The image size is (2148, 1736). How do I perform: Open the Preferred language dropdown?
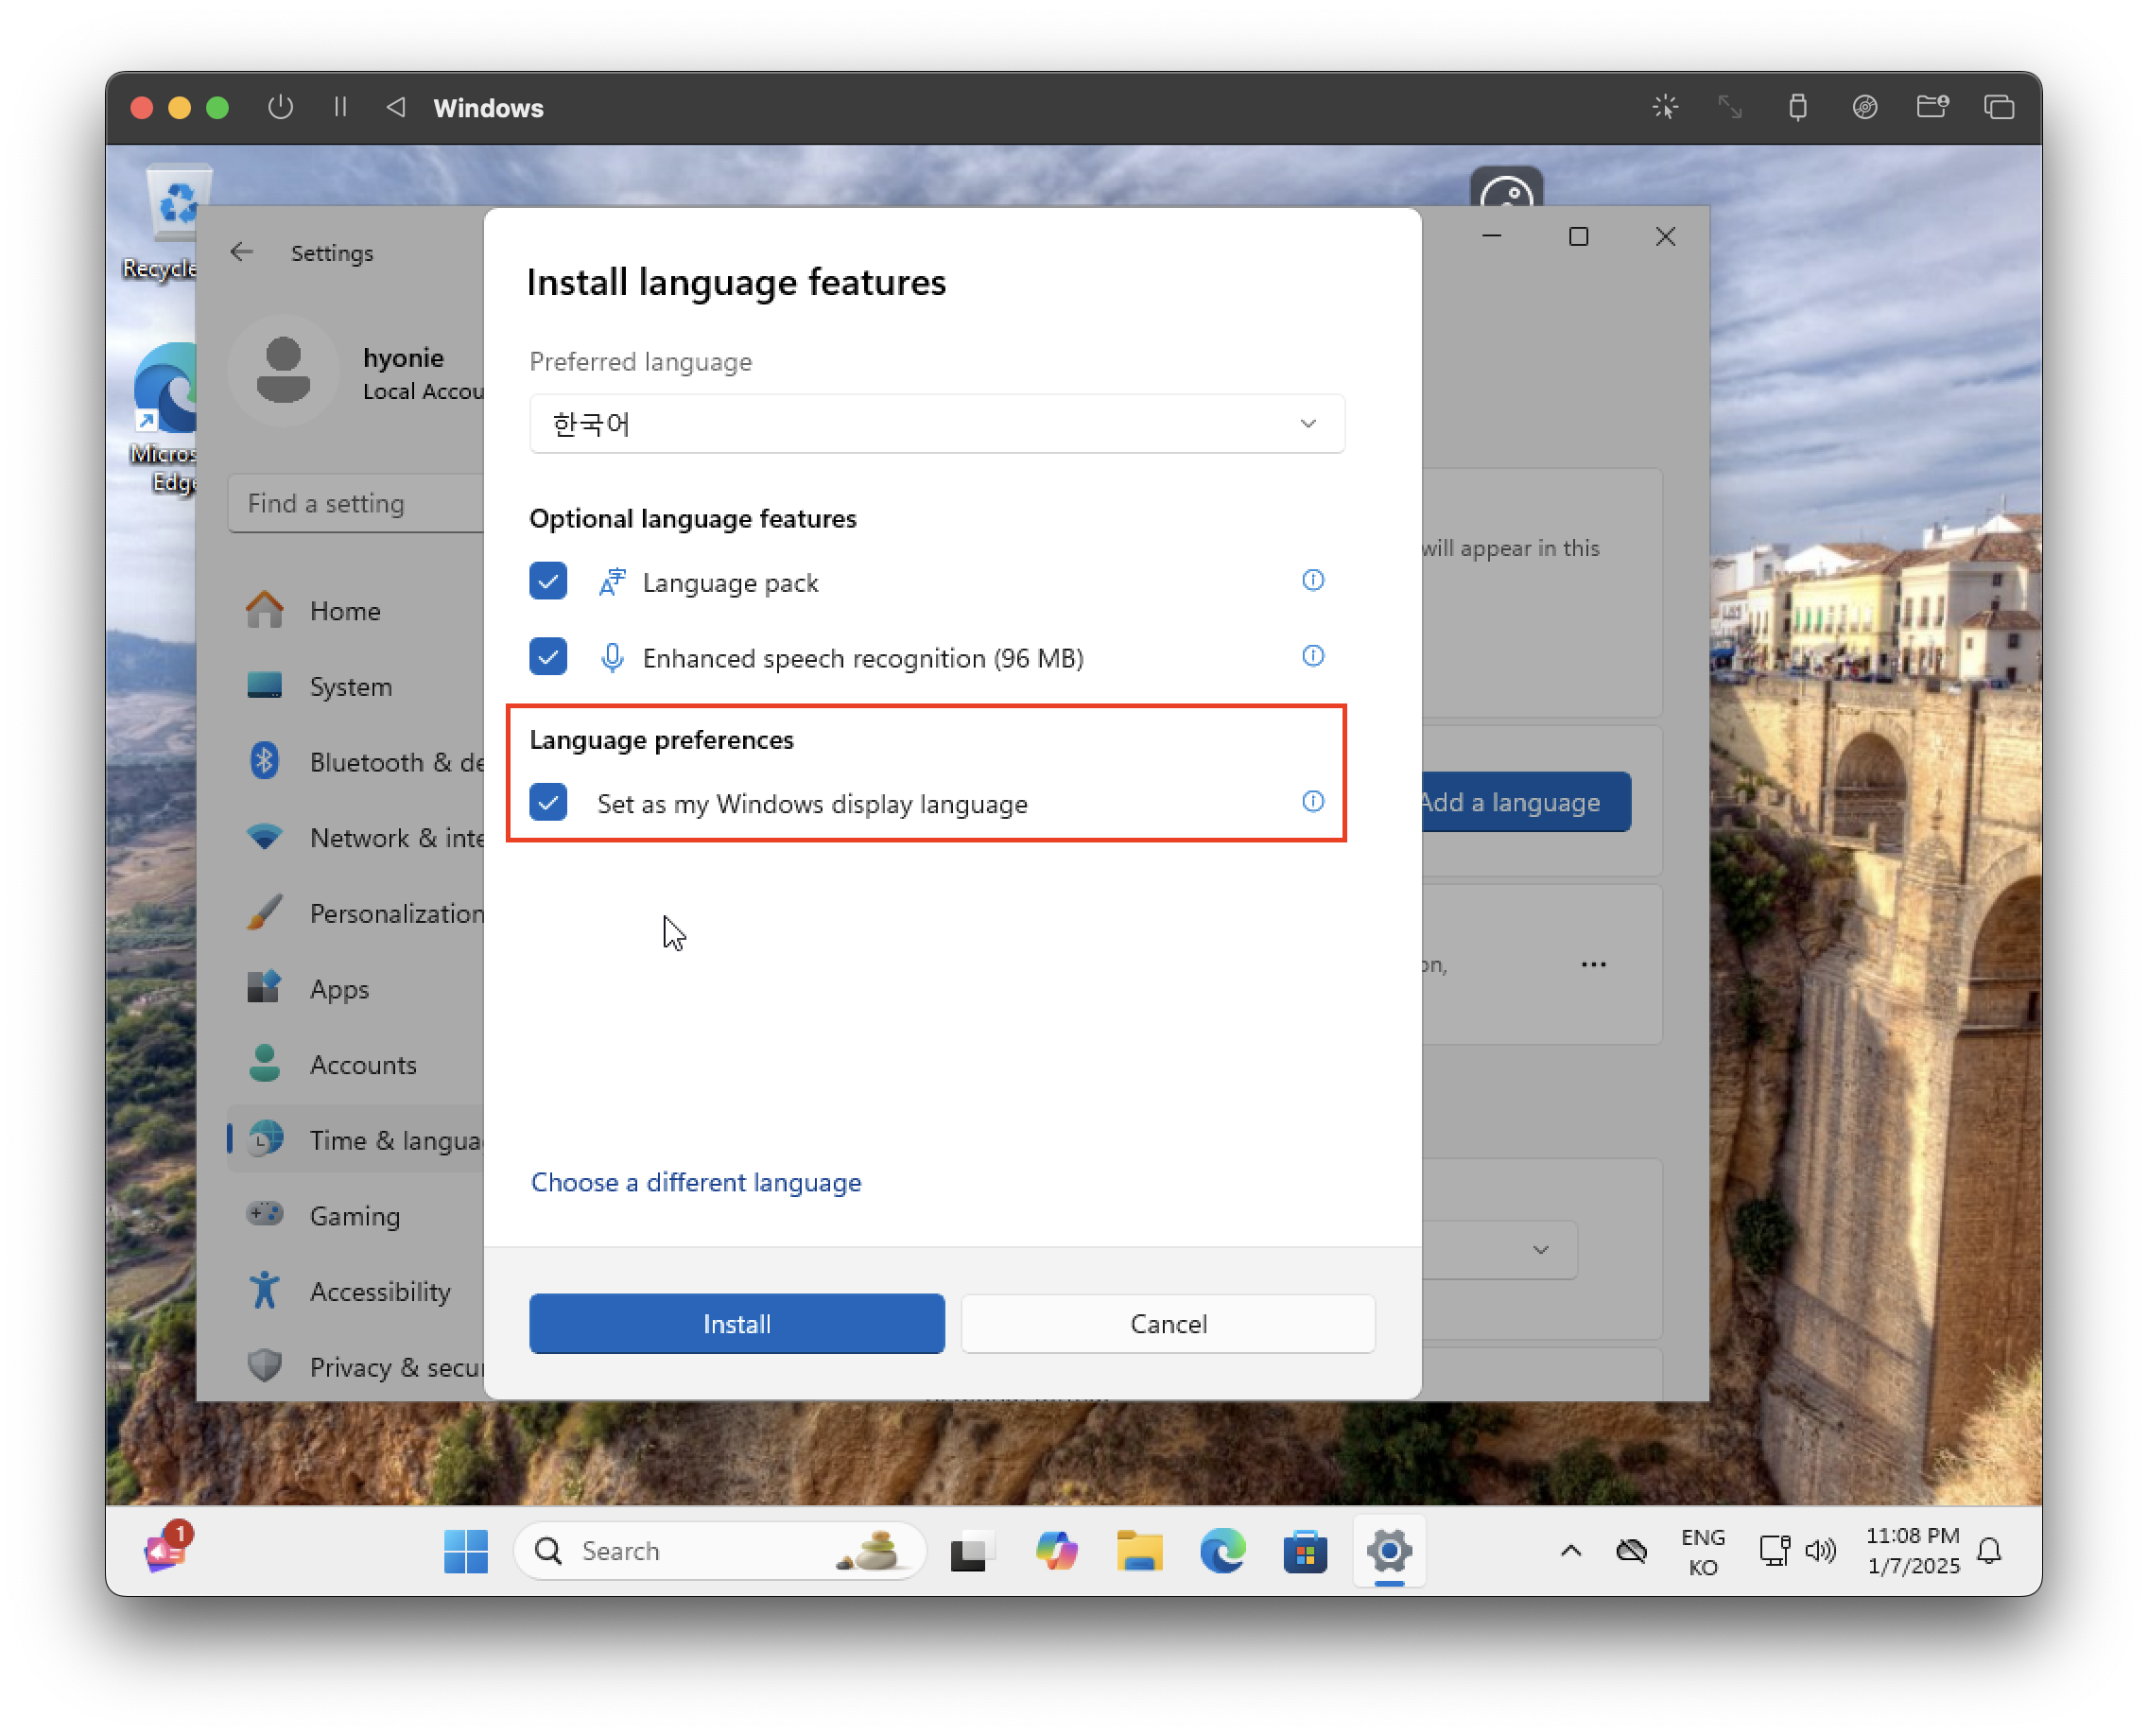[936, 424]
